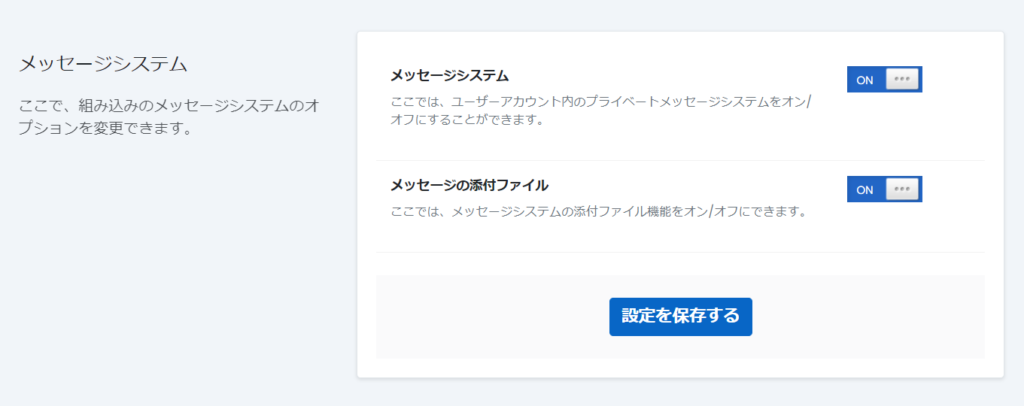The width and height of the screenshot is (1024, 406).
Task: Click the white settings card's bottom margin
Action: click(x=680, y=368)
